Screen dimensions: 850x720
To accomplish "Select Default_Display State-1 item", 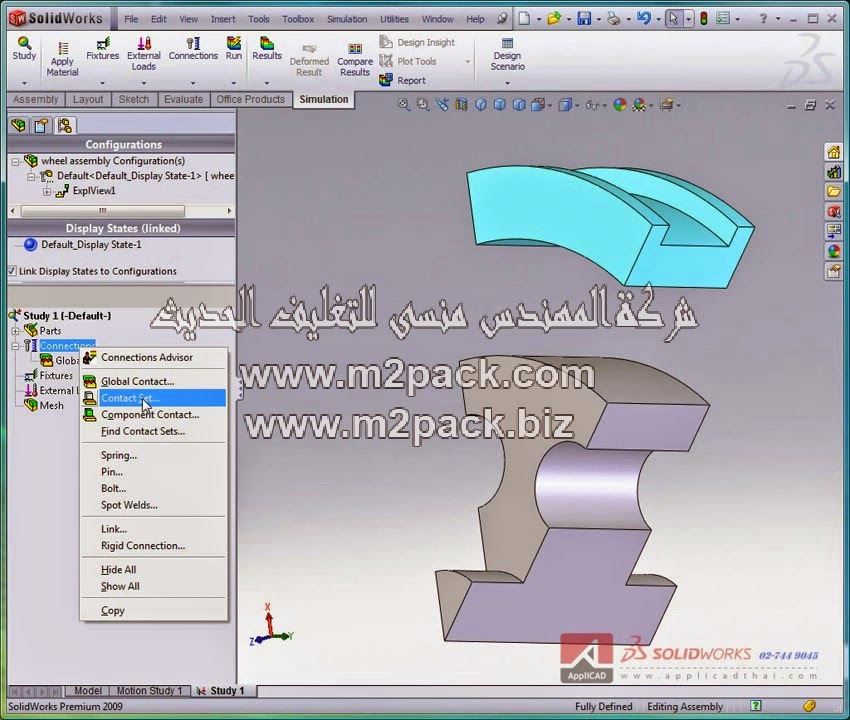I will pyautogui.click(x=91, y=245).
